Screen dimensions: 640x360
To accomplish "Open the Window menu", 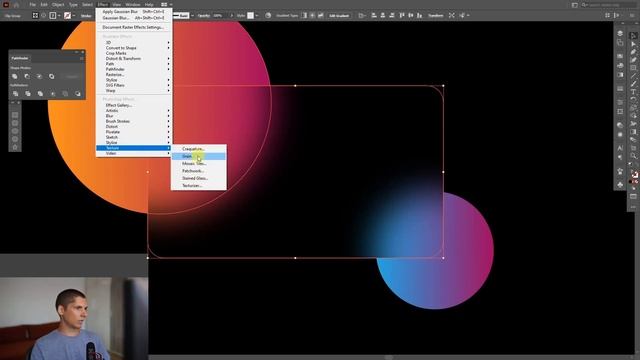I will pyautogui.click(x=133, y=4).
